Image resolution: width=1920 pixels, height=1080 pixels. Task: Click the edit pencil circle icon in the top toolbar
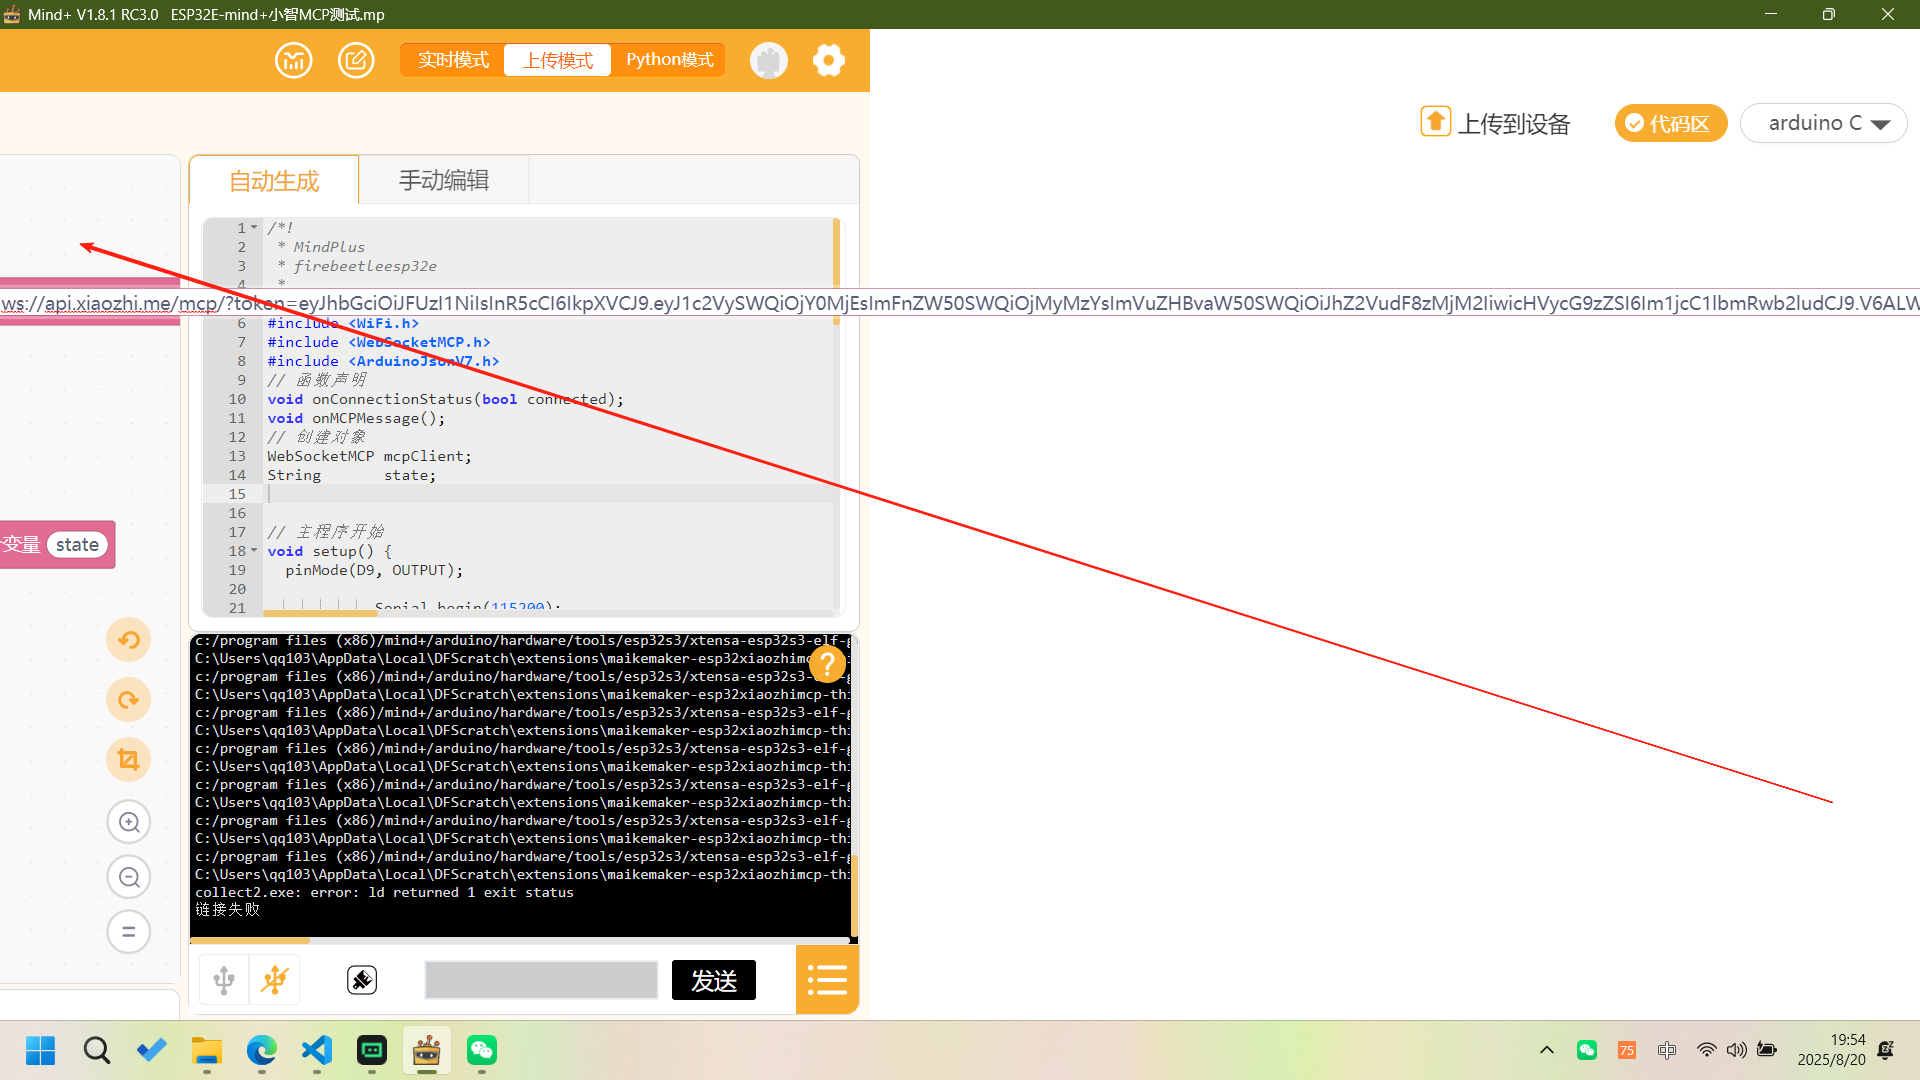point(356,60)
